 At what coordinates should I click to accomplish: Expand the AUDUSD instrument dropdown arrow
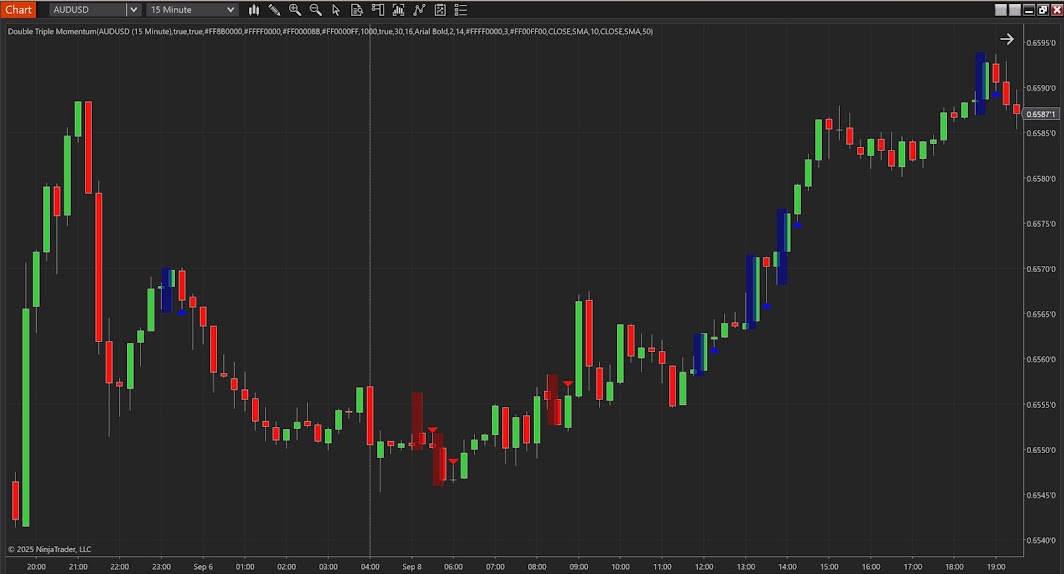click(132, 10)
